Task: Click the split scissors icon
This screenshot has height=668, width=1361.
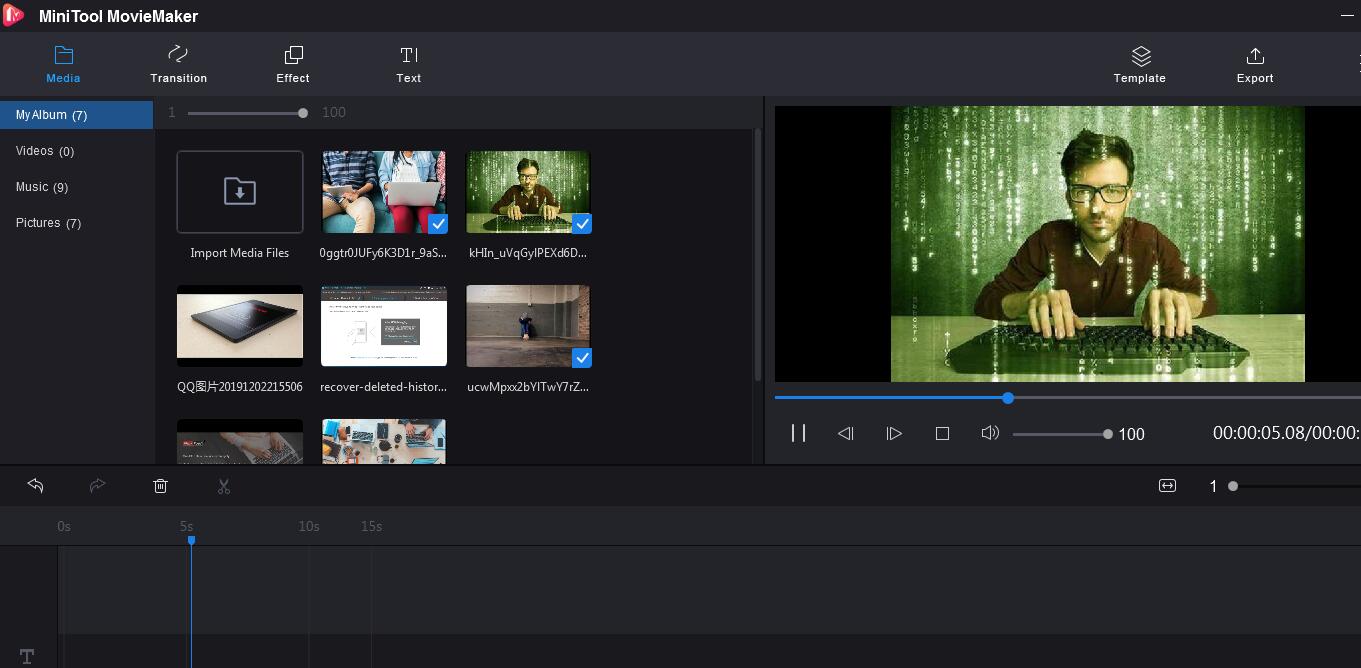Action: point(224,486)
